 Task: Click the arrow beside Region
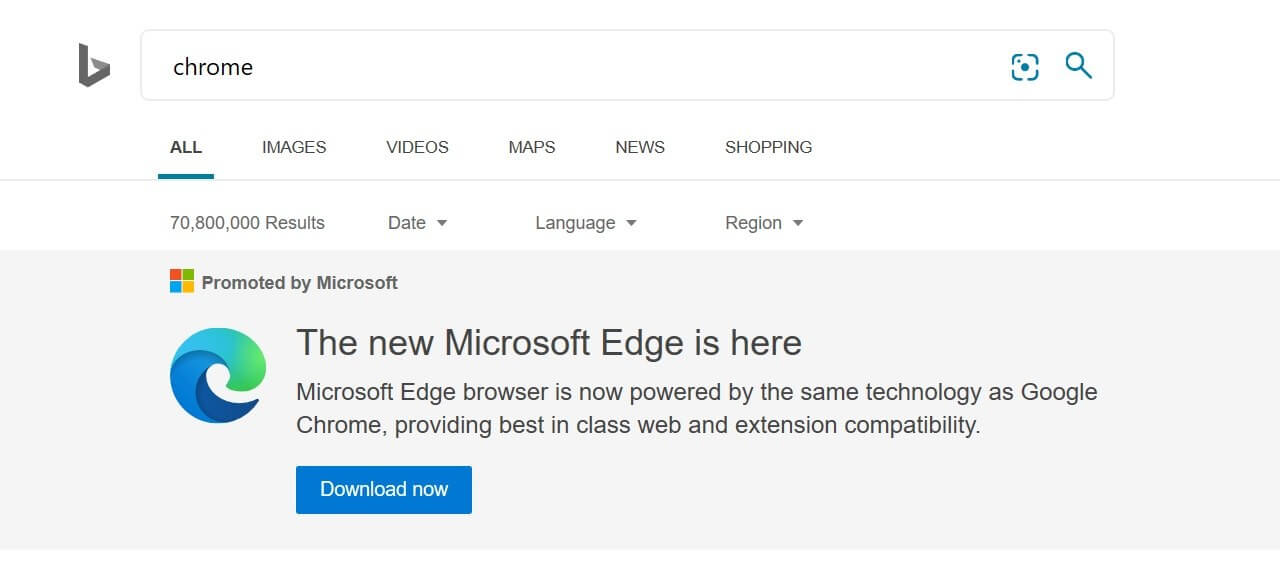point(798,223)
